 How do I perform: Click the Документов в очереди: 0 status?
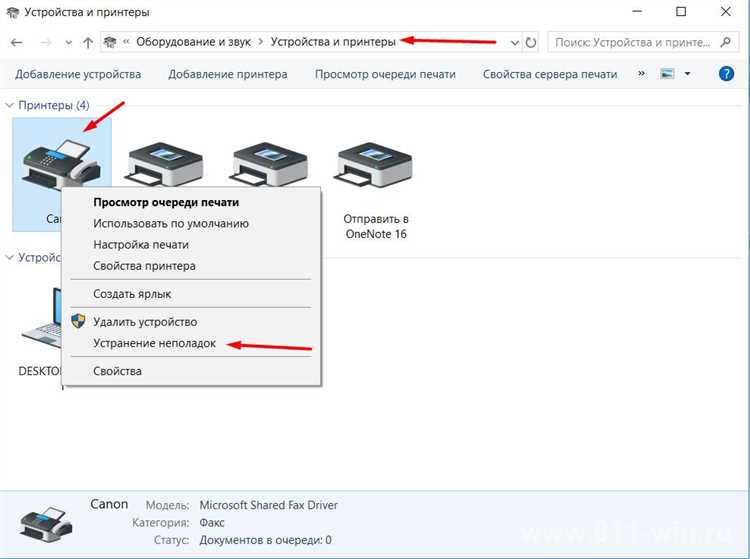point(265,540)
